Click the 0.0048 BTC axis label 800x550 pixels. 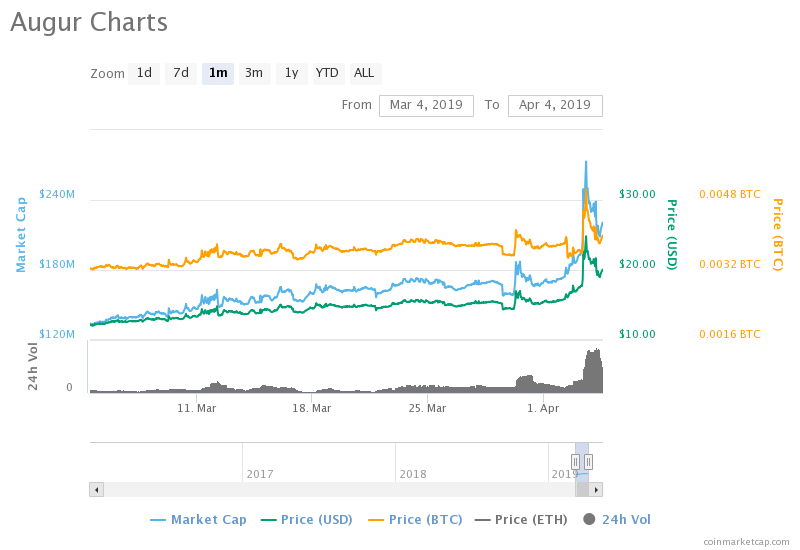click(x=730, y=194)
